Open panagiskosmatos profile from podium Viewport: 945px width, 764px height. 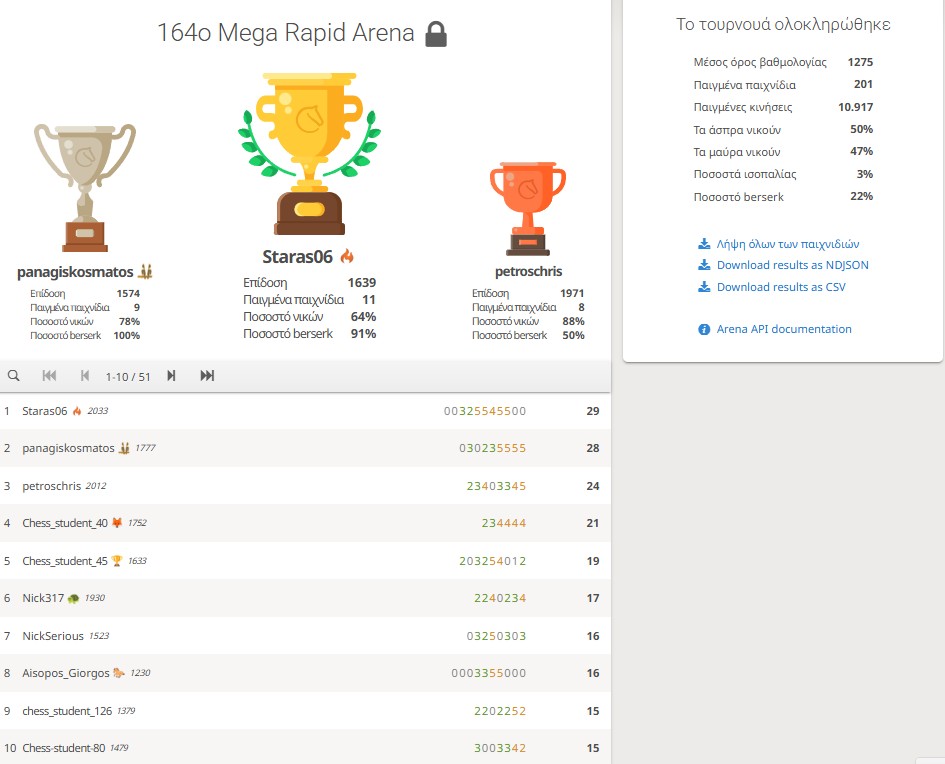(x=75, y=272)
